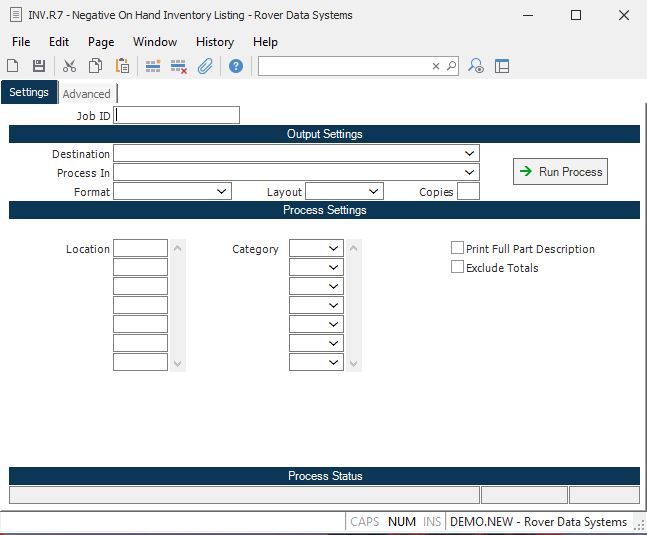Enable Print Full Part Description checkbox

(458, 249)
